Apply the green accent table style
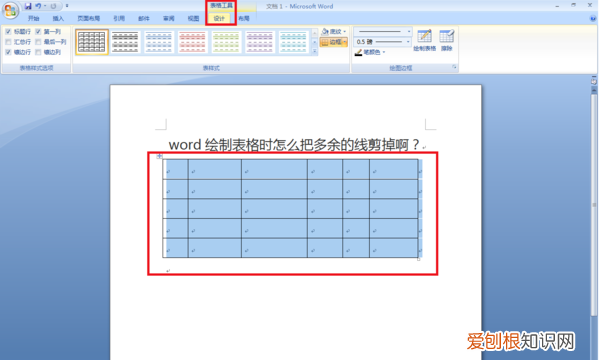Image resolution: width=600 pixels, height=360 pixels. point(226,42)
